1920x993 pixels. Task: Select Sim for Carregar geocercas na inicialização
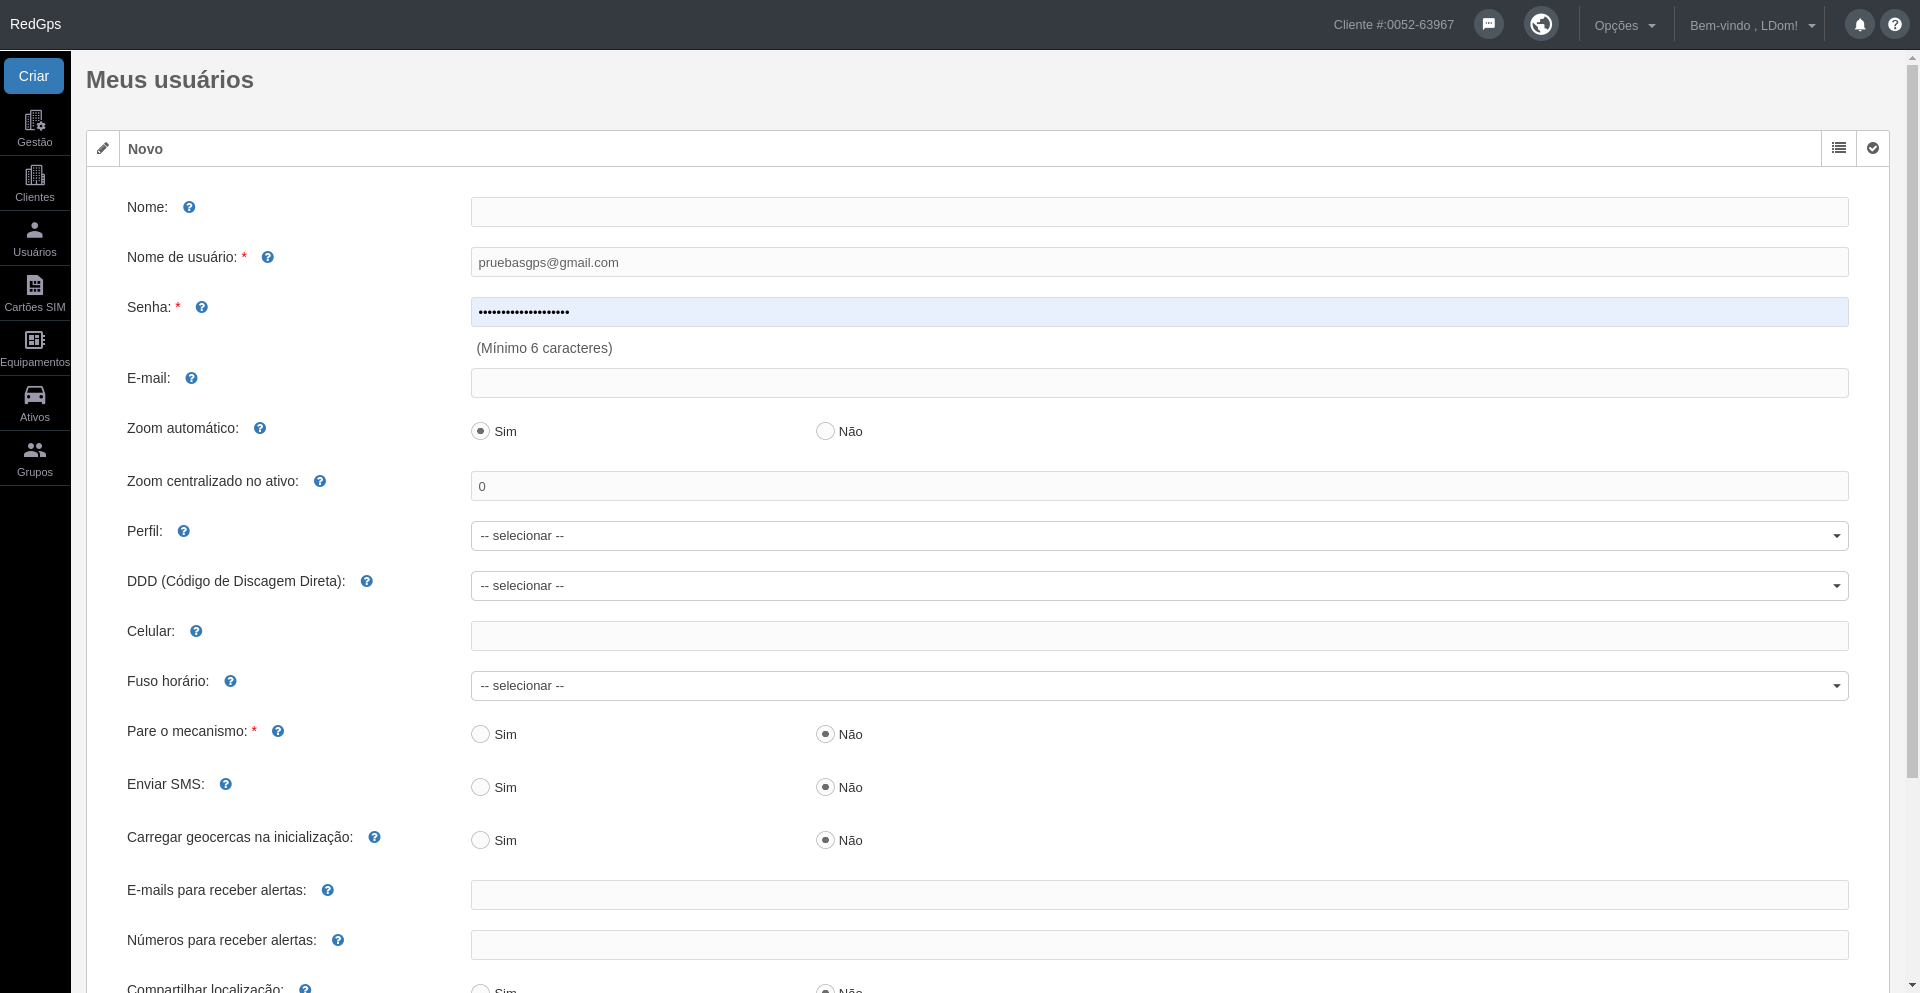point(480,840)
